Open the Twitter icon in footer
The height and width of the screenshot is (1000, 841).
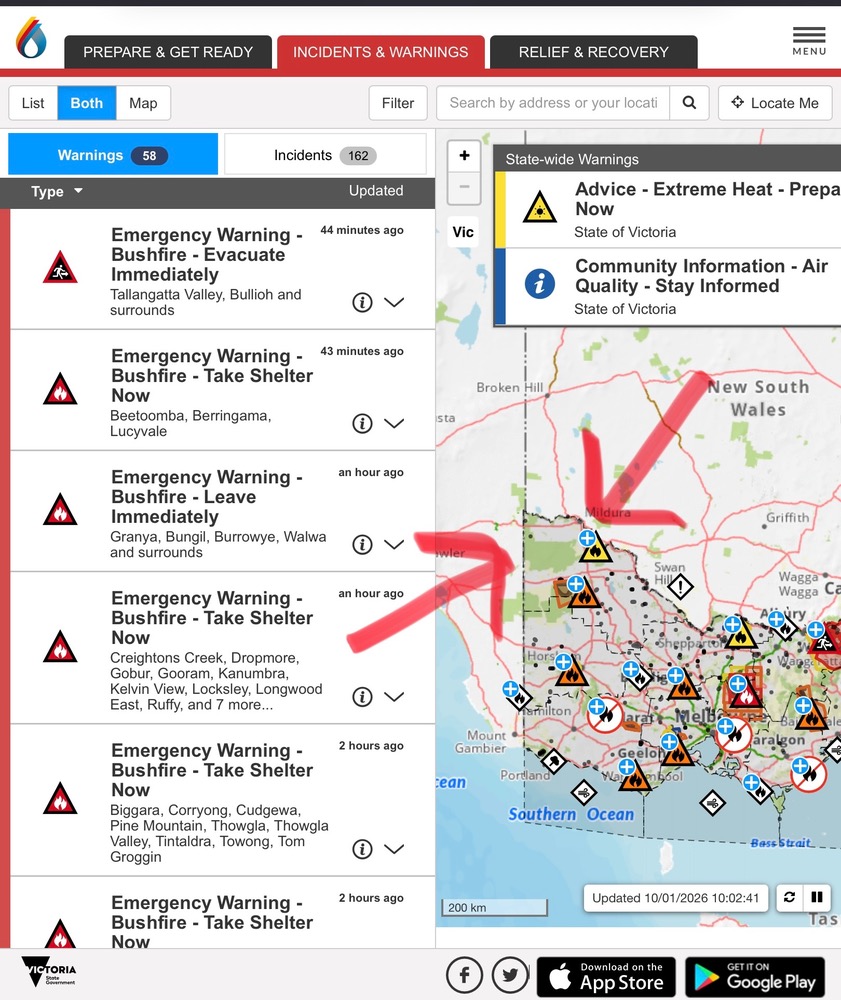(x=511, y=974)
